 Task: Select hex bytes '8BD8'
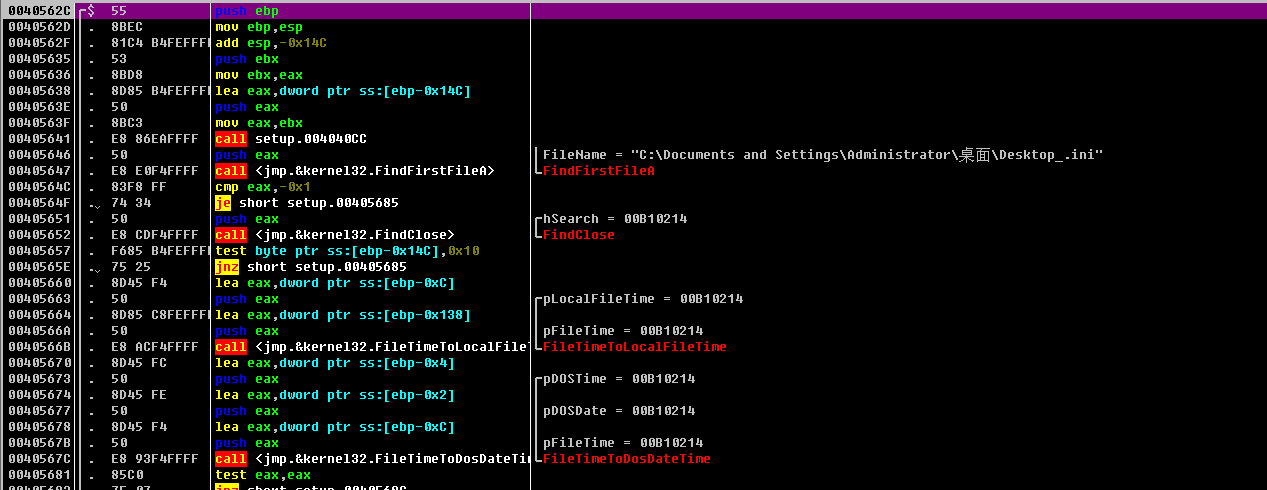[127, 75]
